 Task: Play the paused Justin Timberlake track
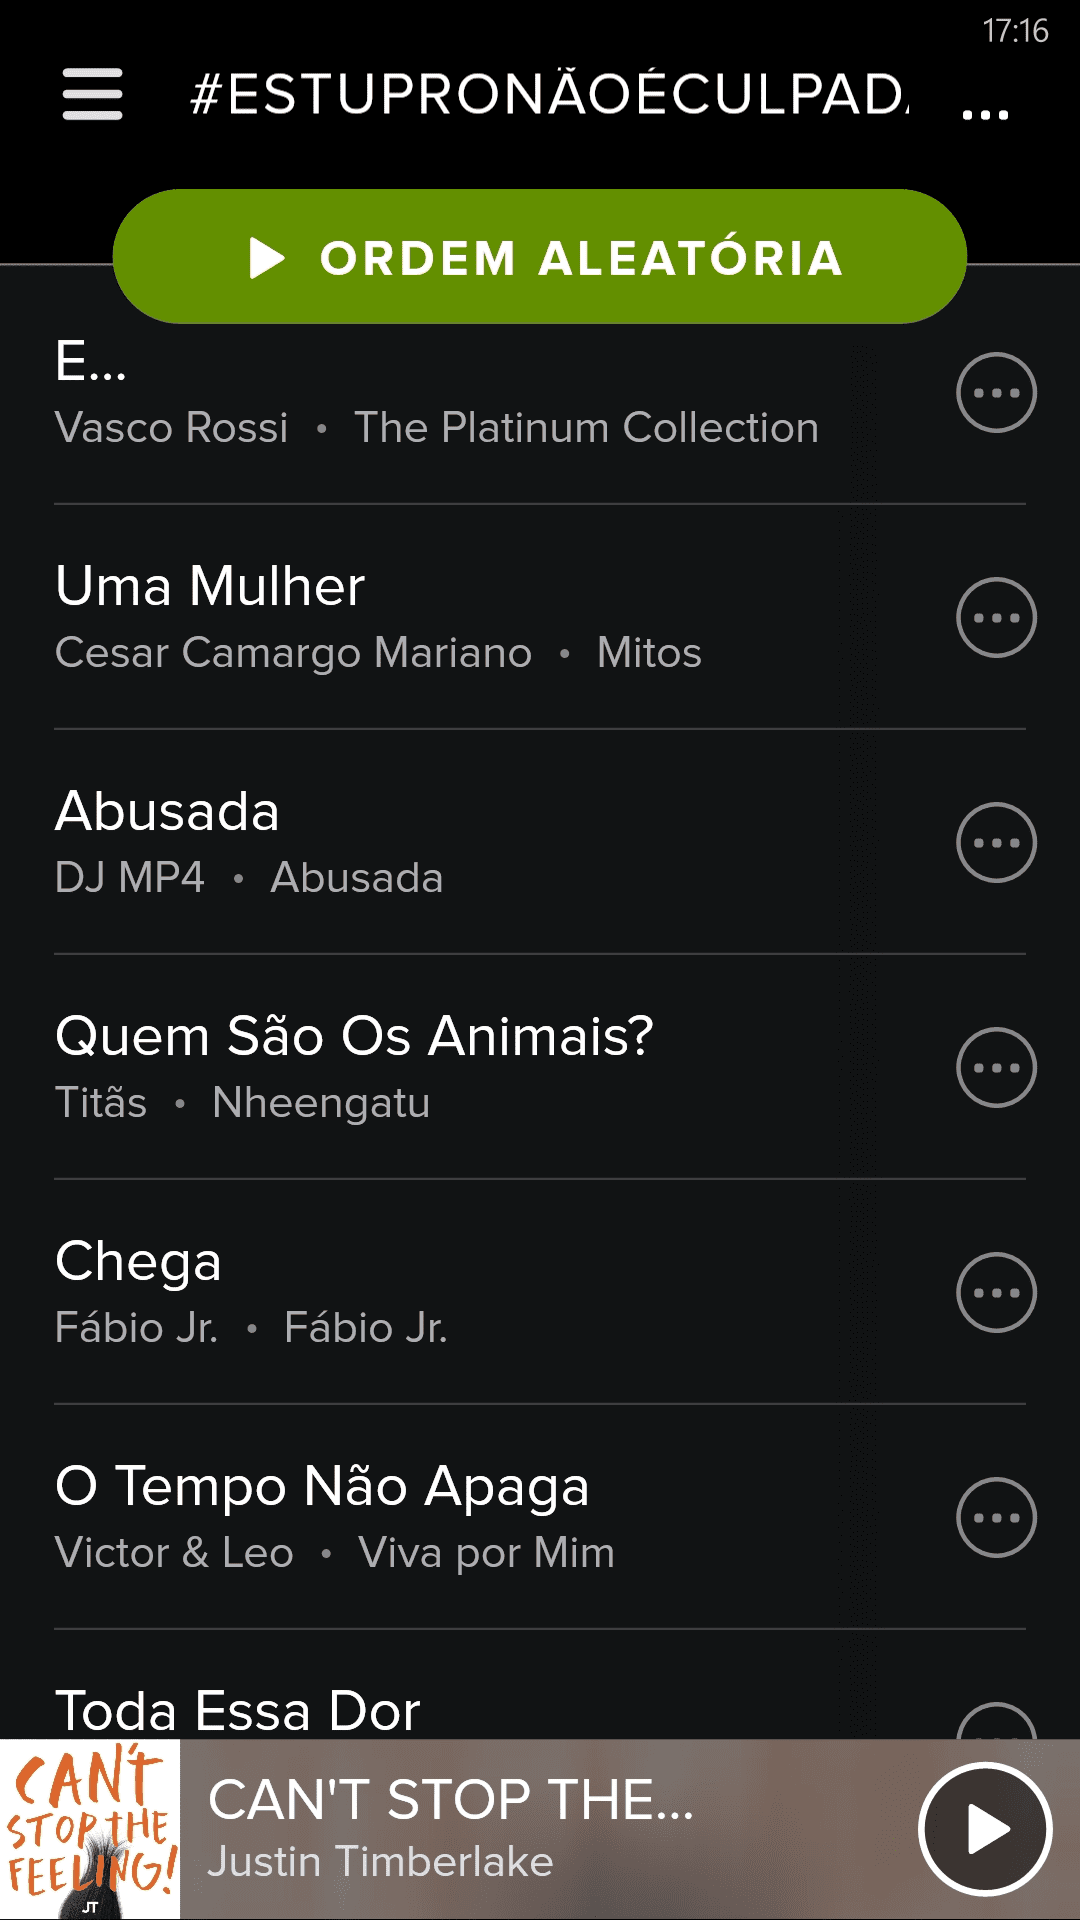(x=985, y=1829)
